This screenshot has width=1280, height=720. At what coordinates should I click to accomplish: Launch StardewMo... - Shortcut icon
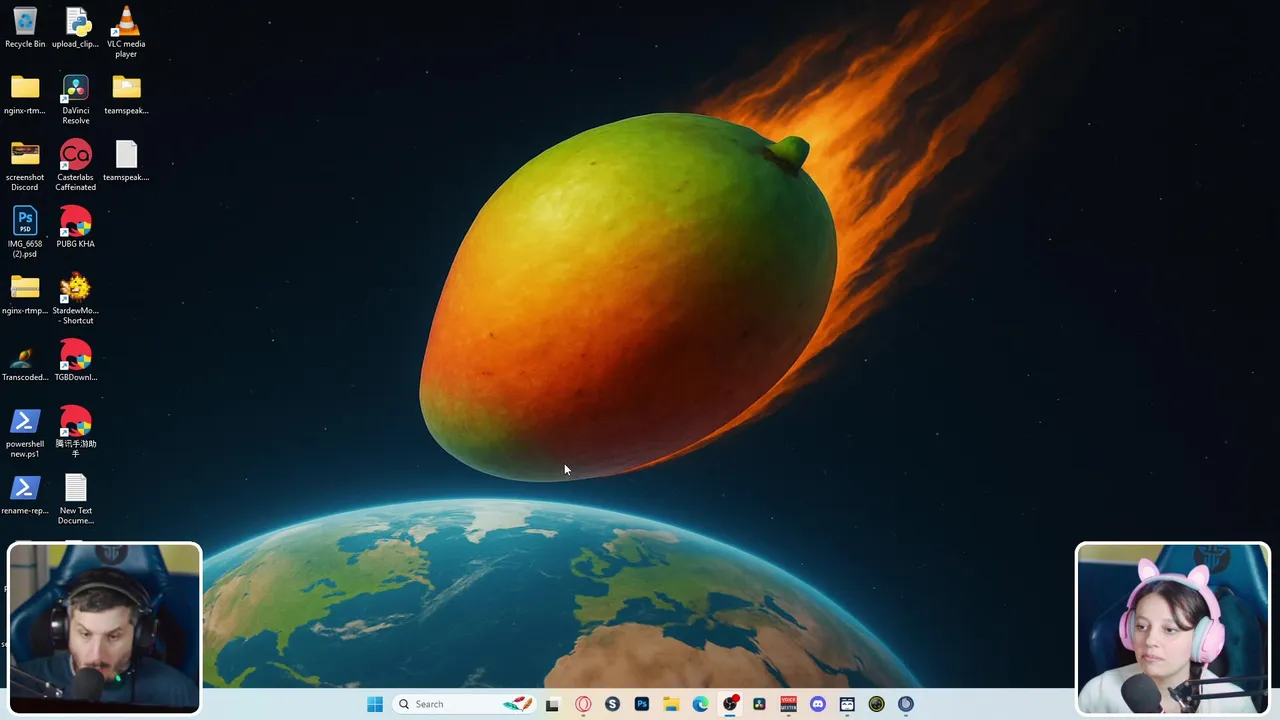tap(76, 299)
